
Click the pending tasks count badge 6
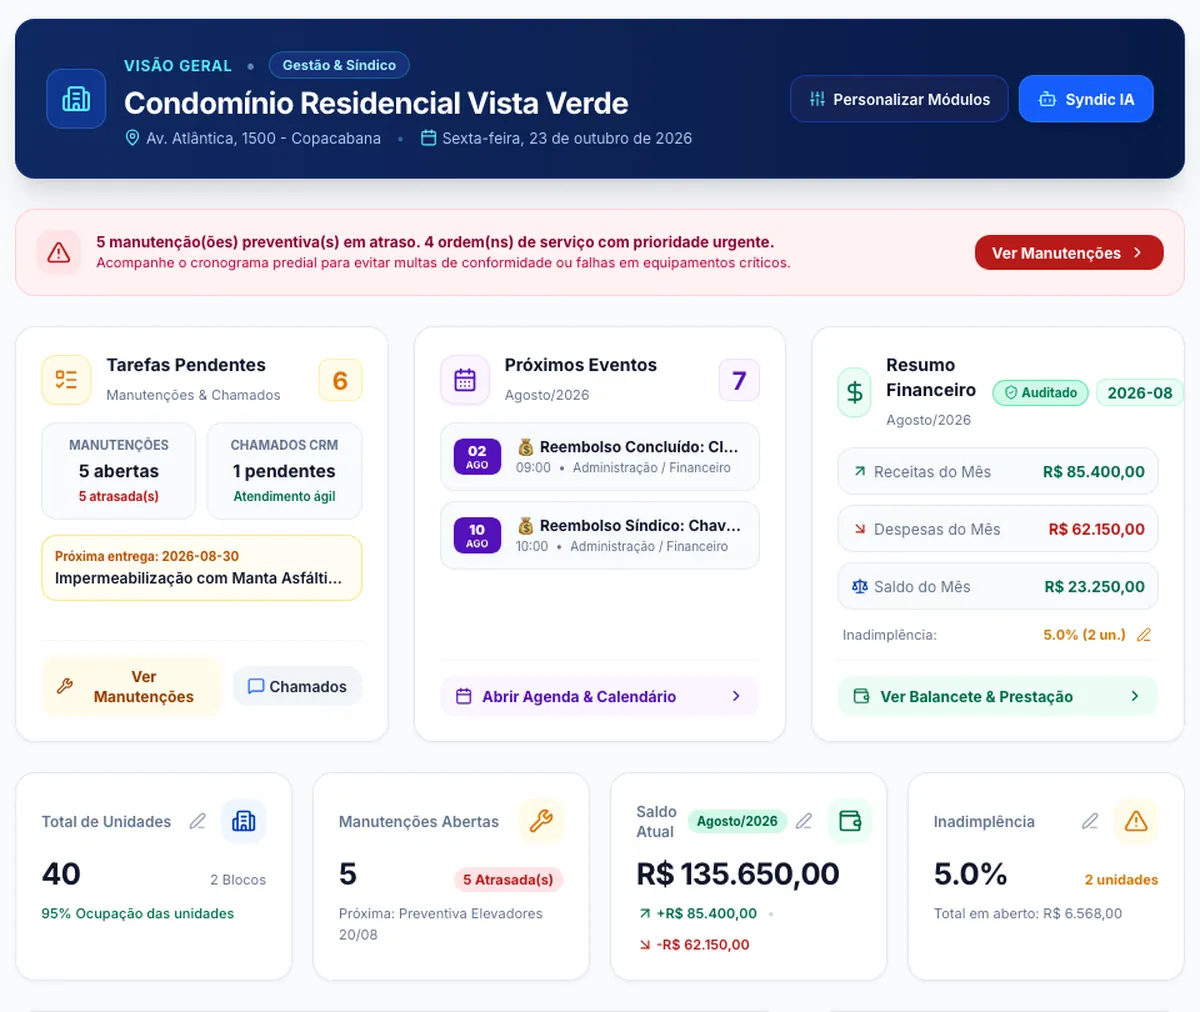click(340, 380)
